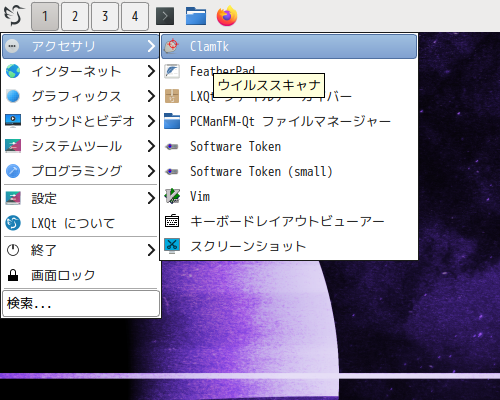Open the プログラミング menu category

pyautogui.click(x=80, y=171)
